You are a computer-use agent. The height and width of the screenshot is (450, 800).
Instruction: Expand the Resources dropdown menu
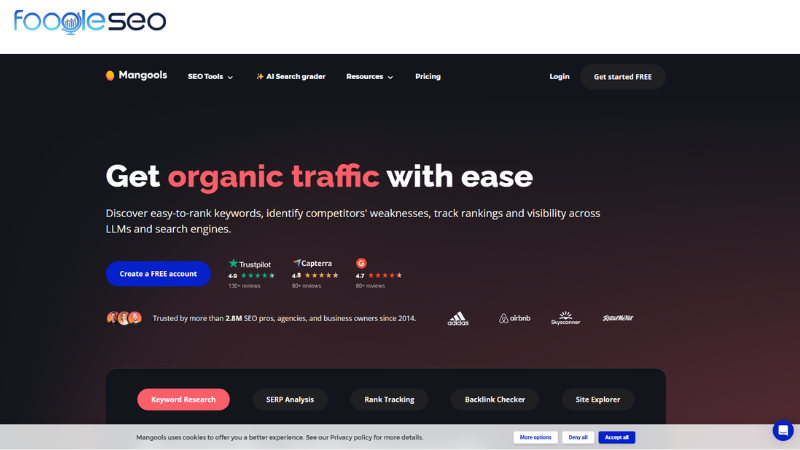coord(369,77)
